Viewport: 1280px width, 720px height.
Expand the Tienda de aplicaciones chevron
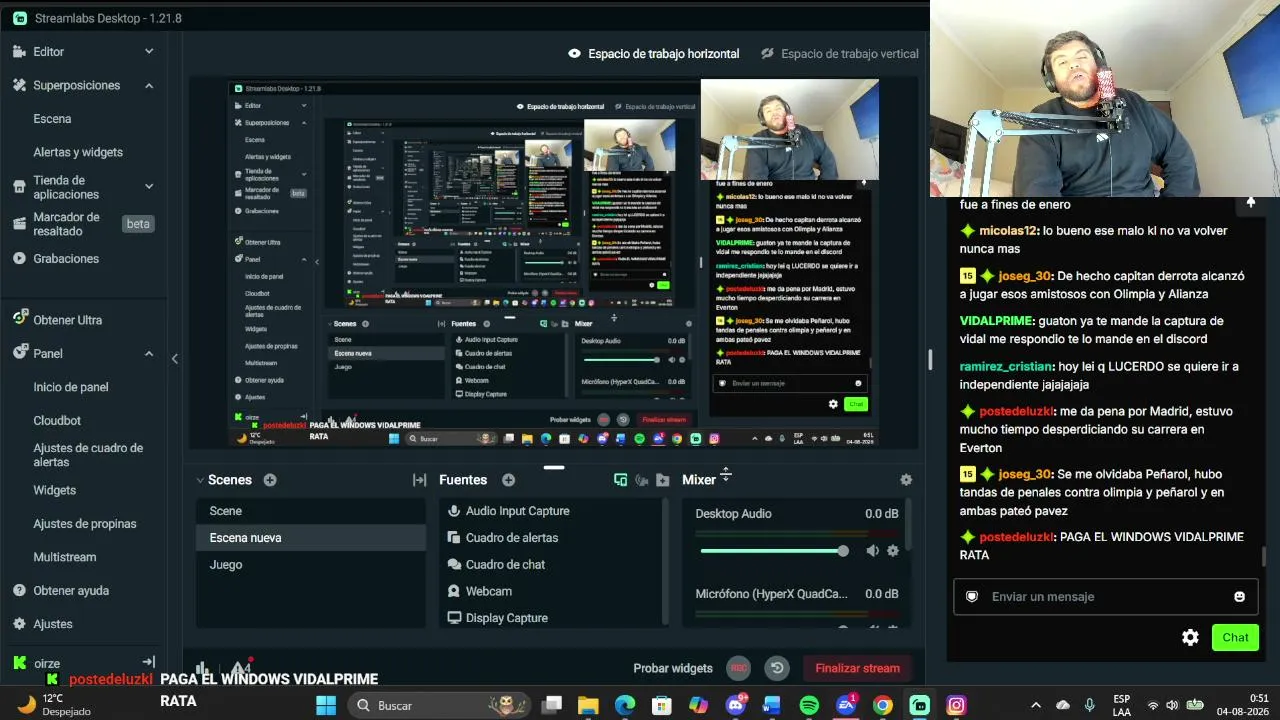pyautogui.click(x=149, y=187)
